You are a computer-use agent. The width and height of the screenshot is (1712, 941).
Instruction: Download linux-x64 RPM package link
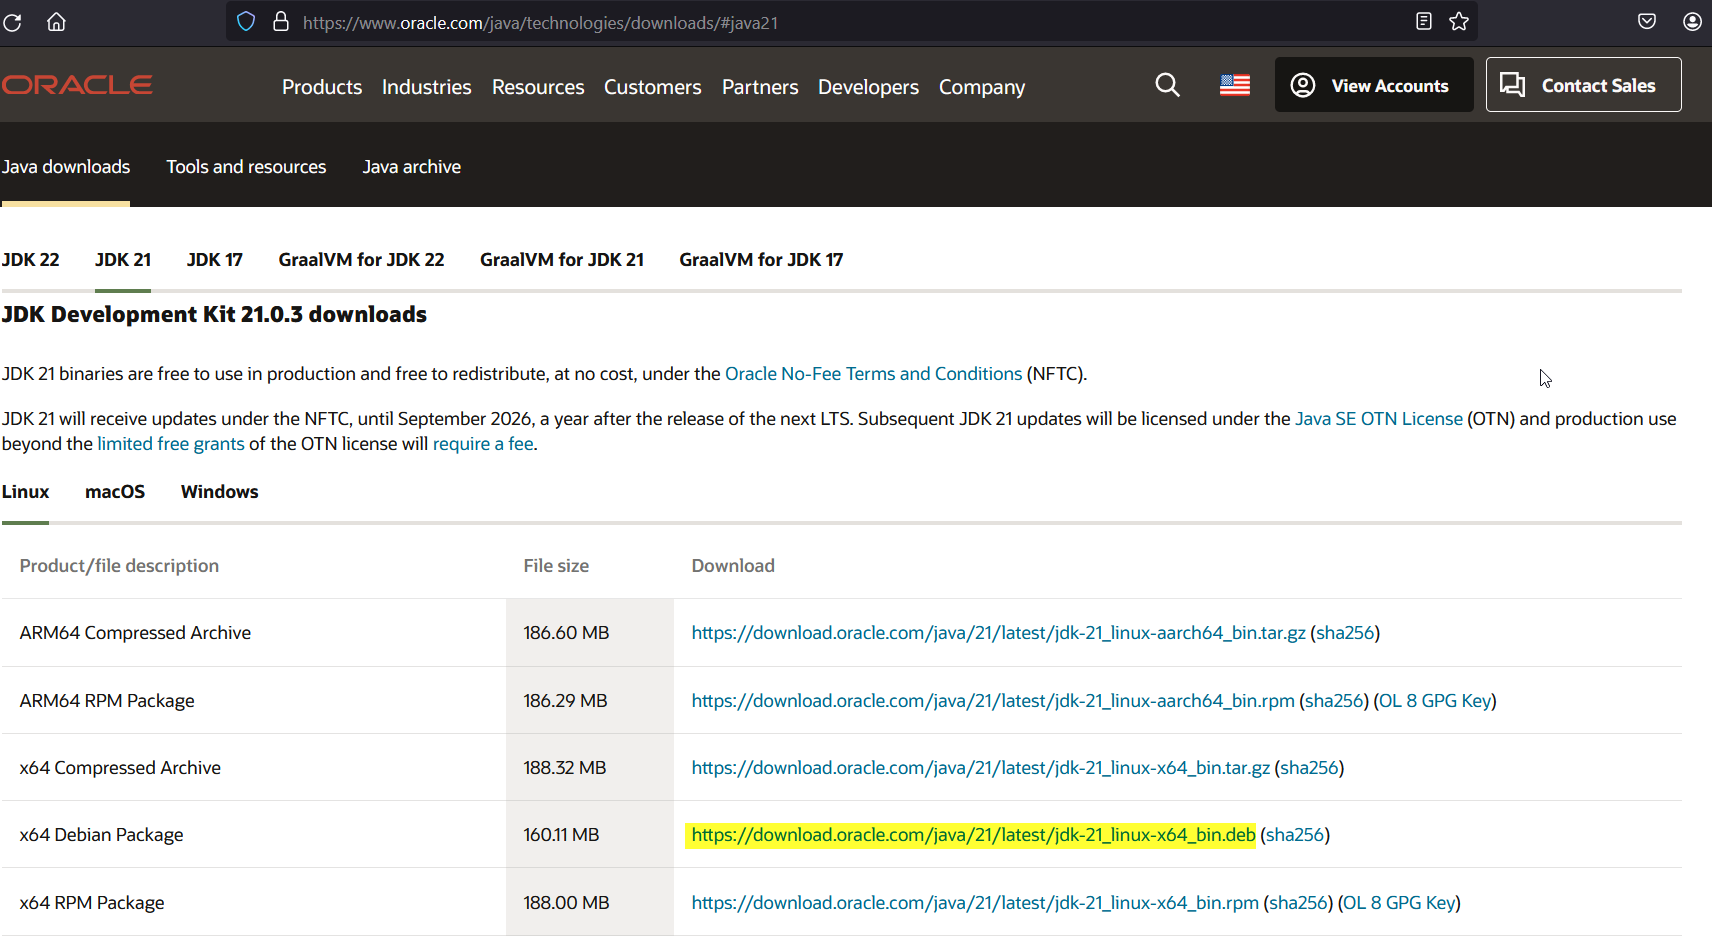975,903
